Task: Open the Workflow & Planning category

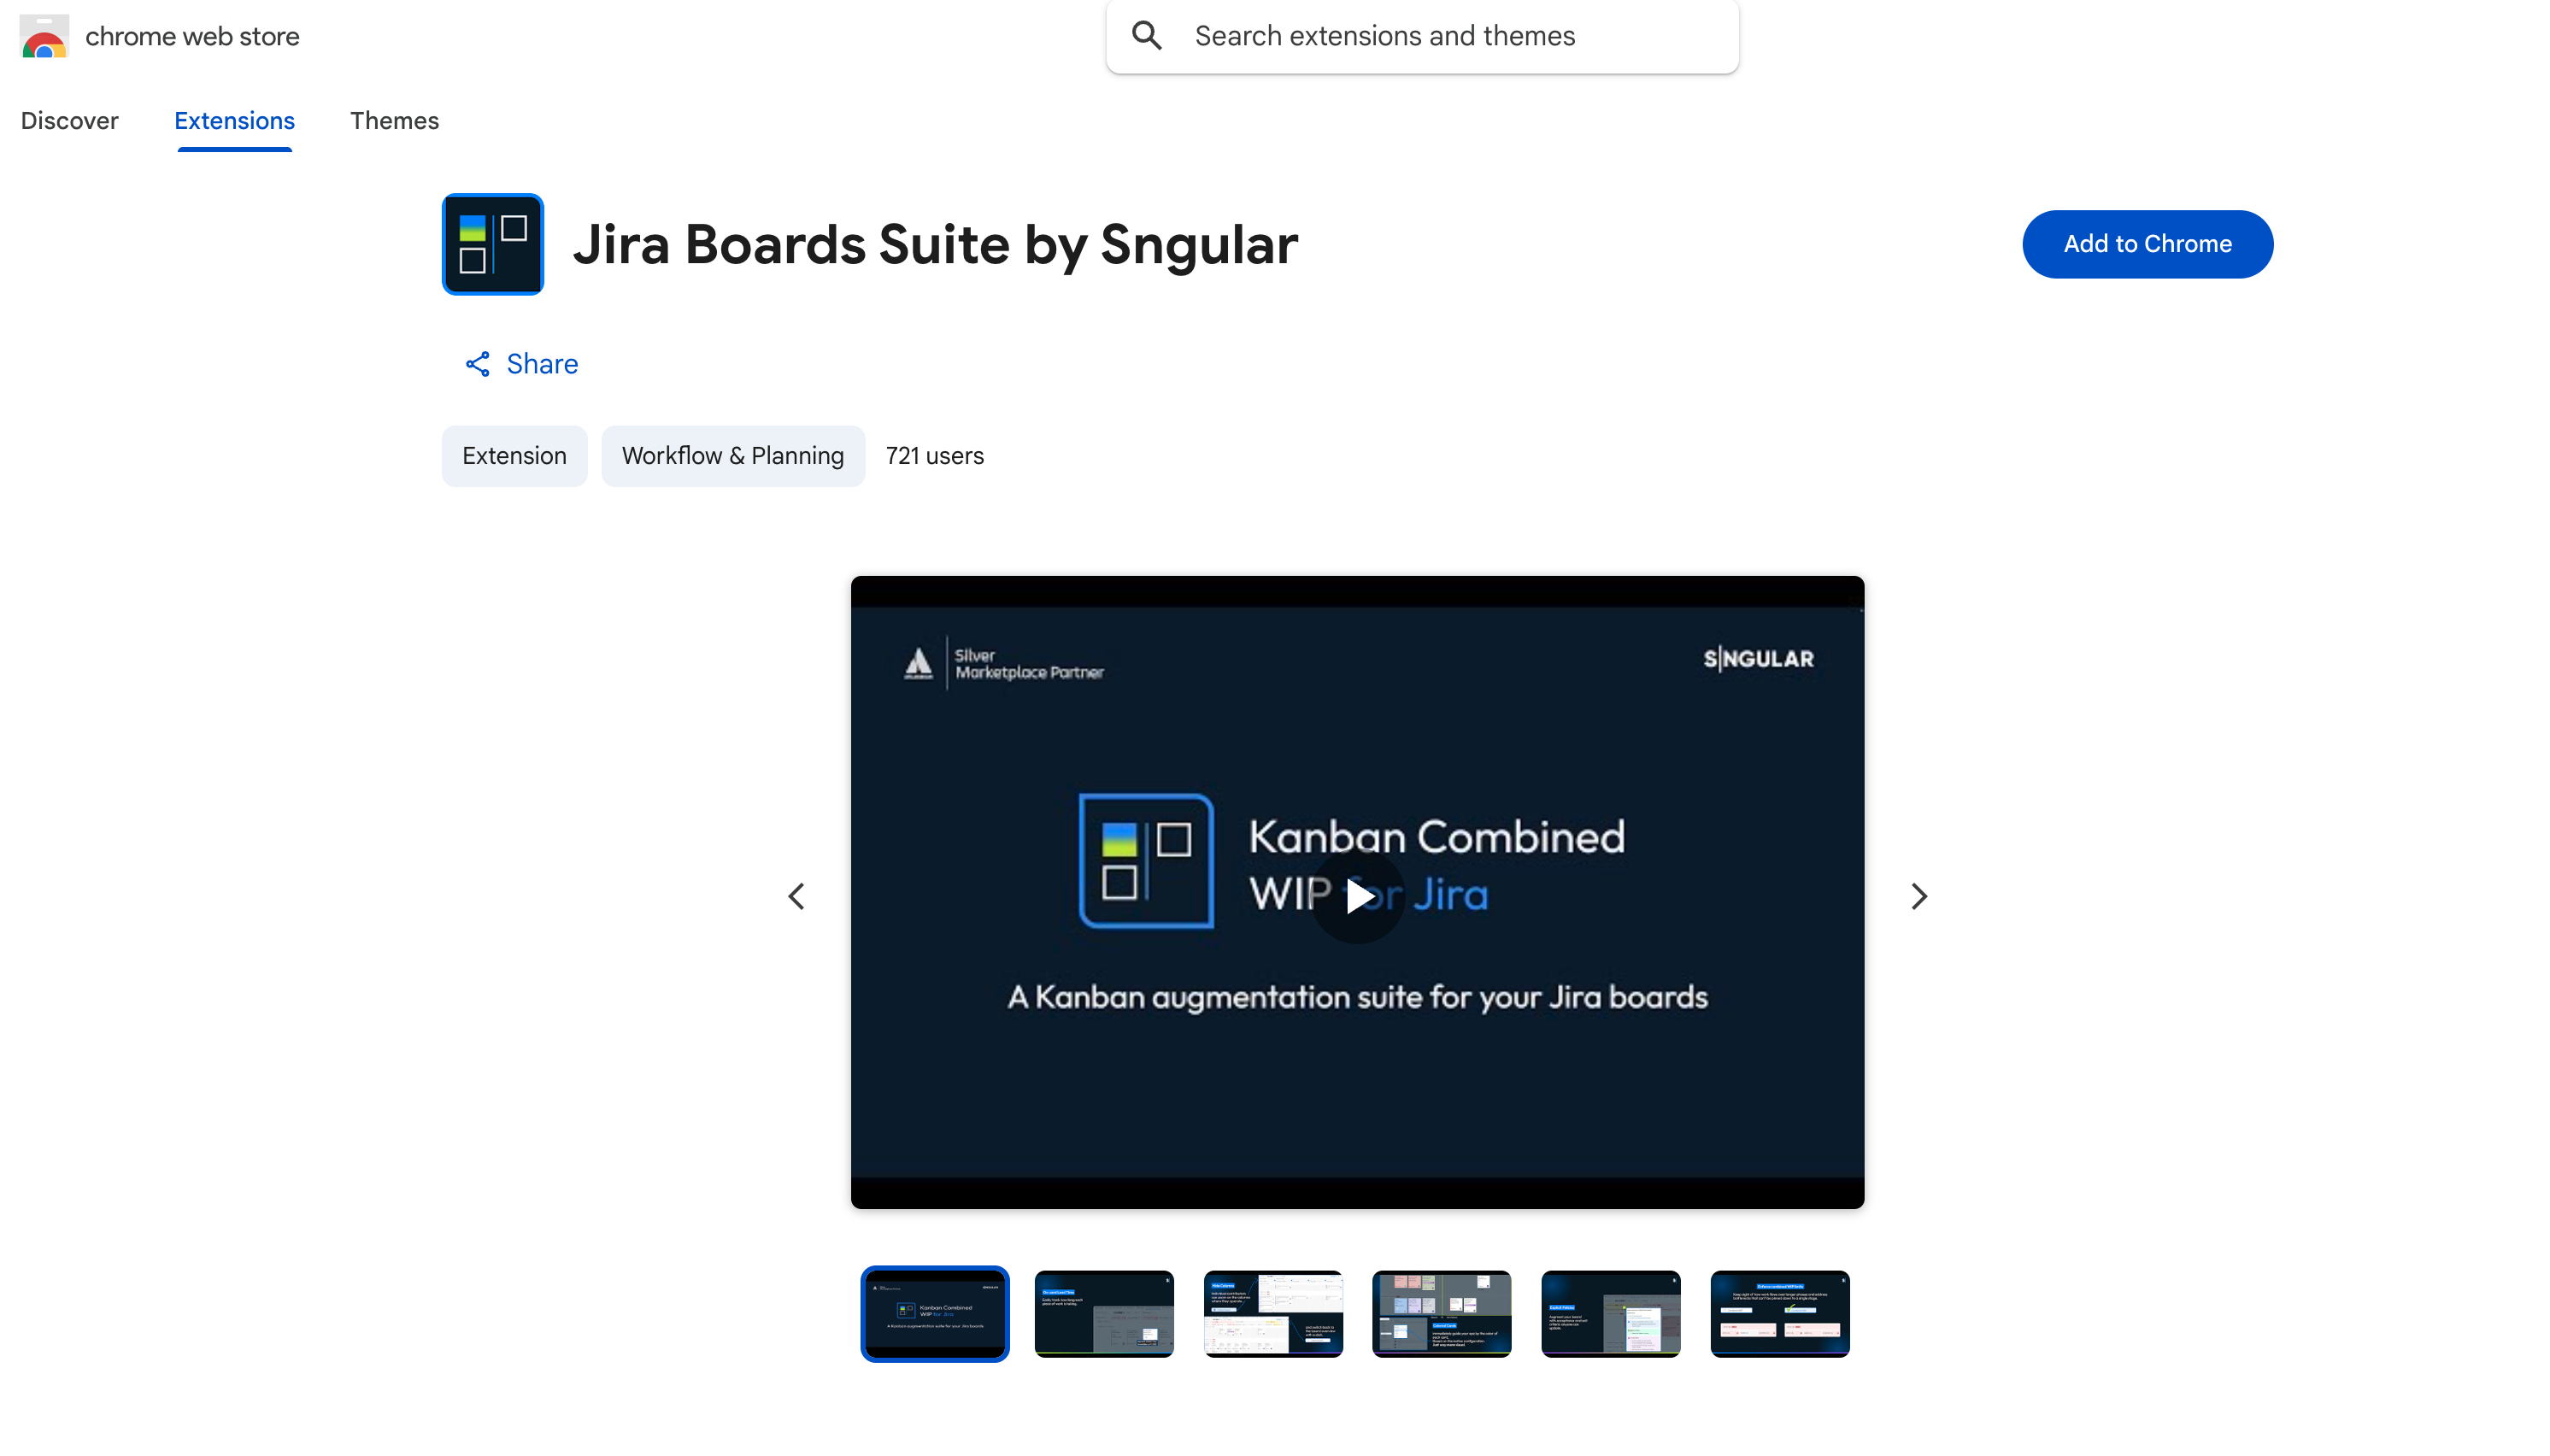Action: [732, 456]
